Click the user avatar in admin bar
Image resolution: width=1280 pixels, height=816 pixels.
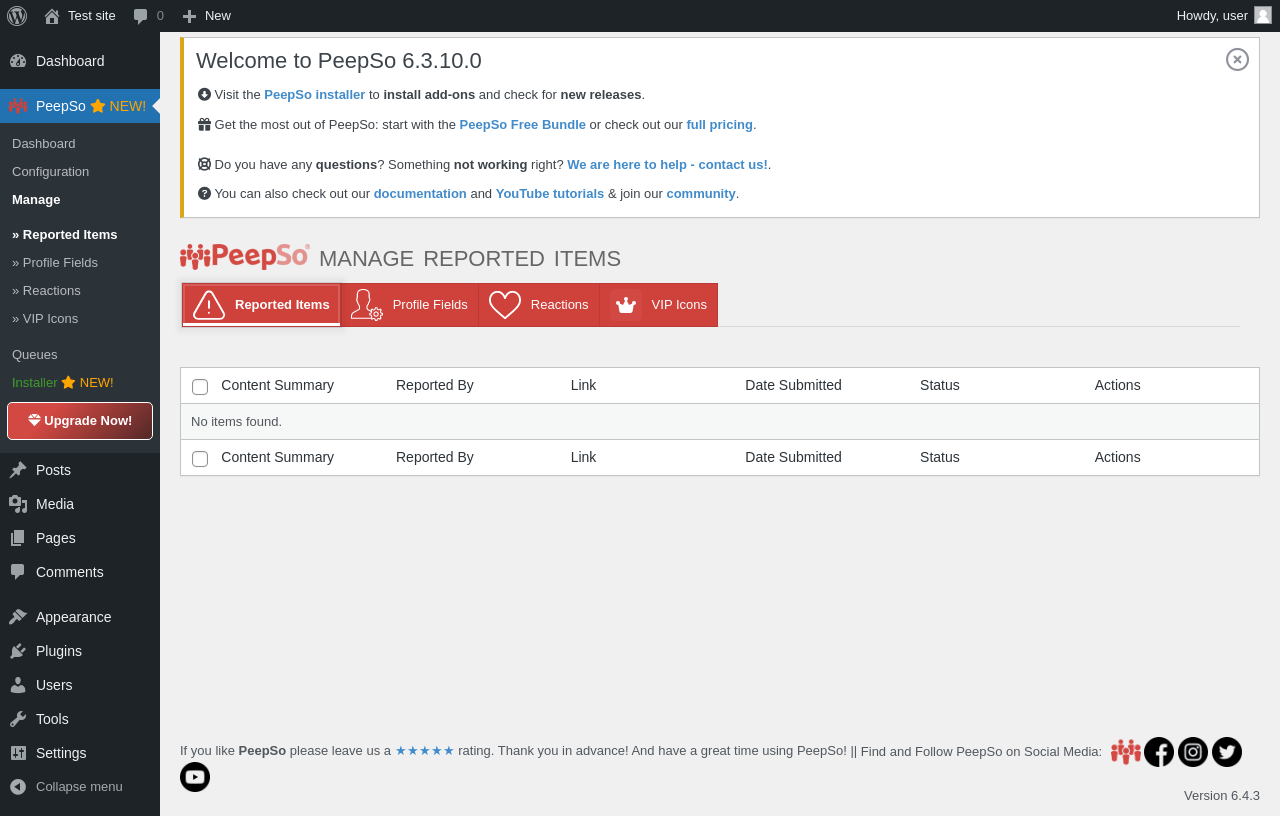1263,15
